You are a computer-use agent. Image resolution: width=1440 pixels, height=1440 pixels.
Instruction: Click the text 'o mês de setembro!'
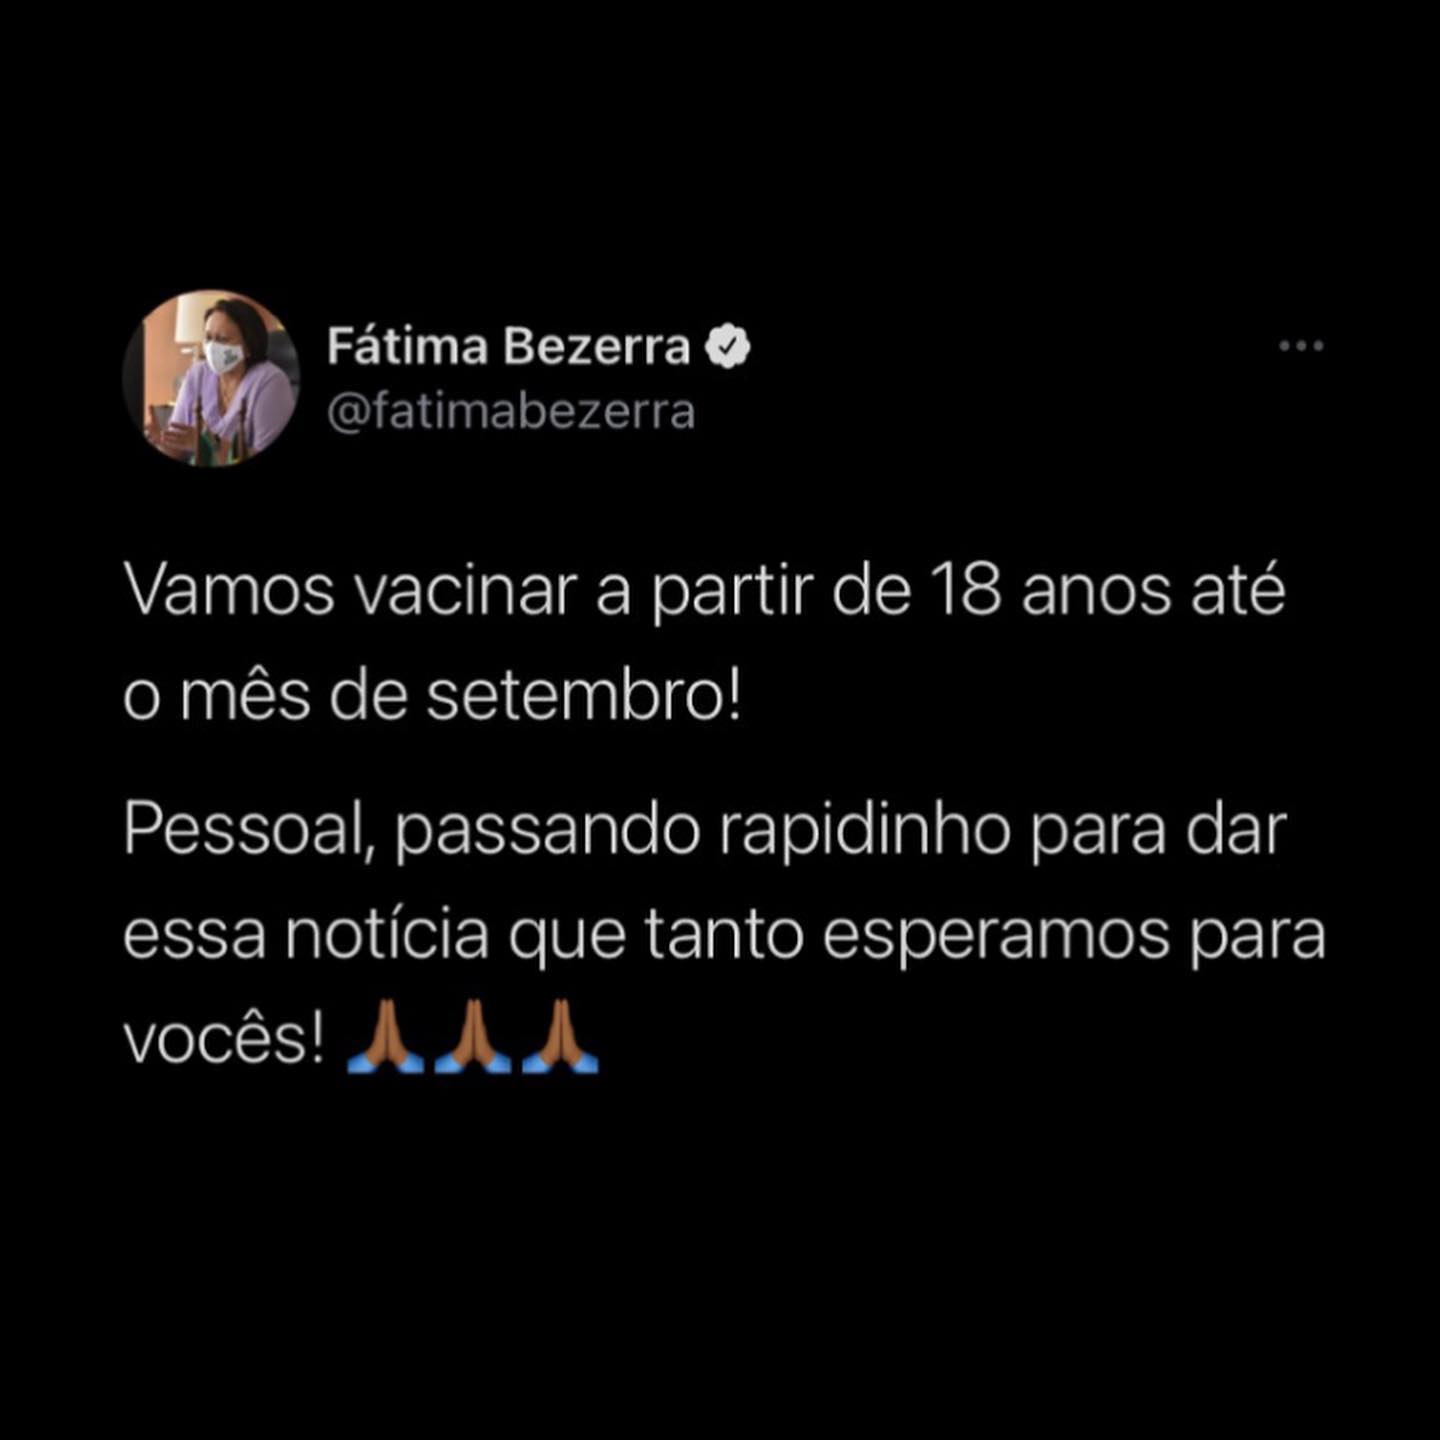[433, 695]
